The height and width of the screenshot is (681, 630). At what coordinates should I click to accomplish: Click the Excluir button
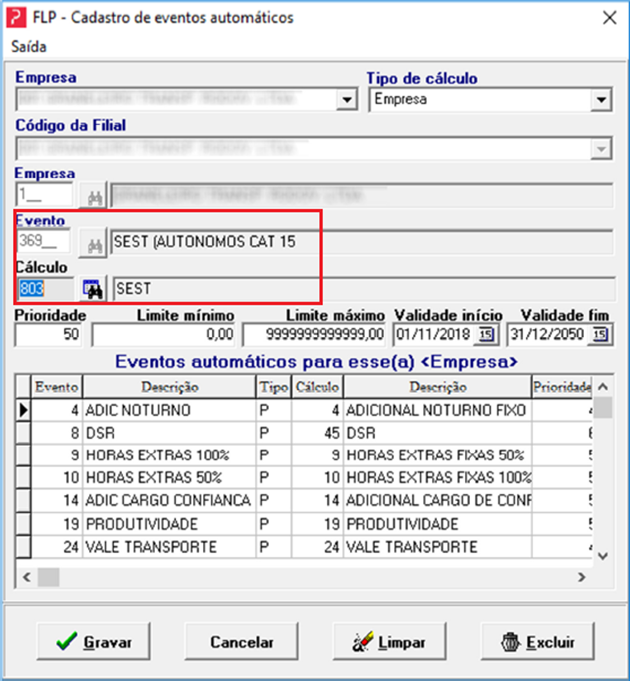point(538,641)
